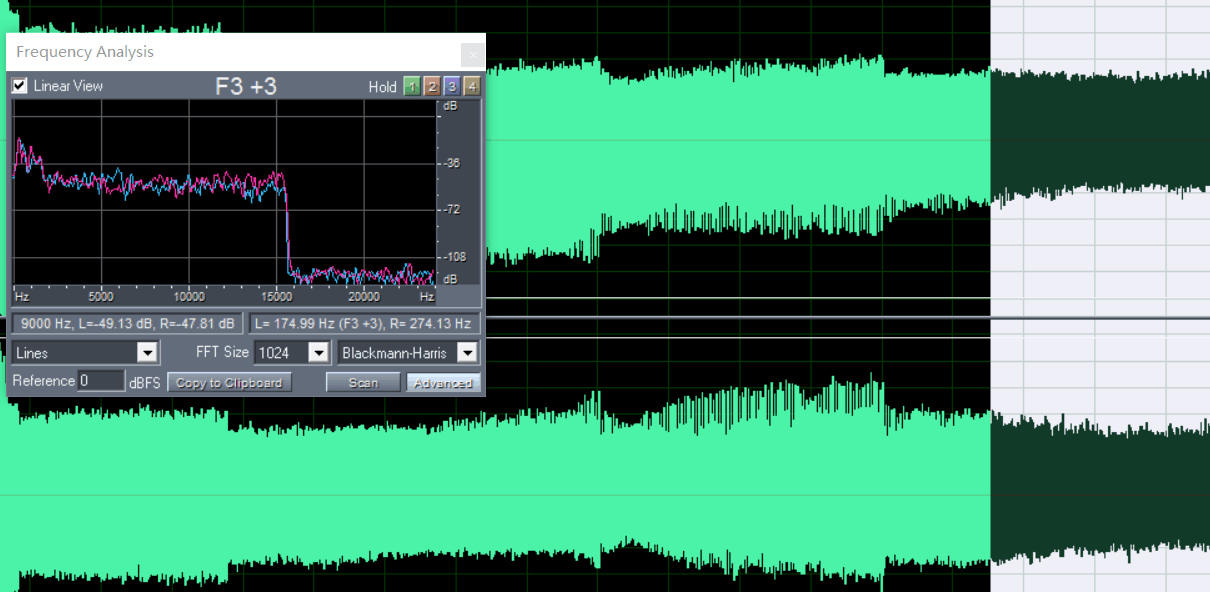
Task: Open the Blackmann-Harris window type dropdown
Action: pyautogui.click(x=467, y=353)
